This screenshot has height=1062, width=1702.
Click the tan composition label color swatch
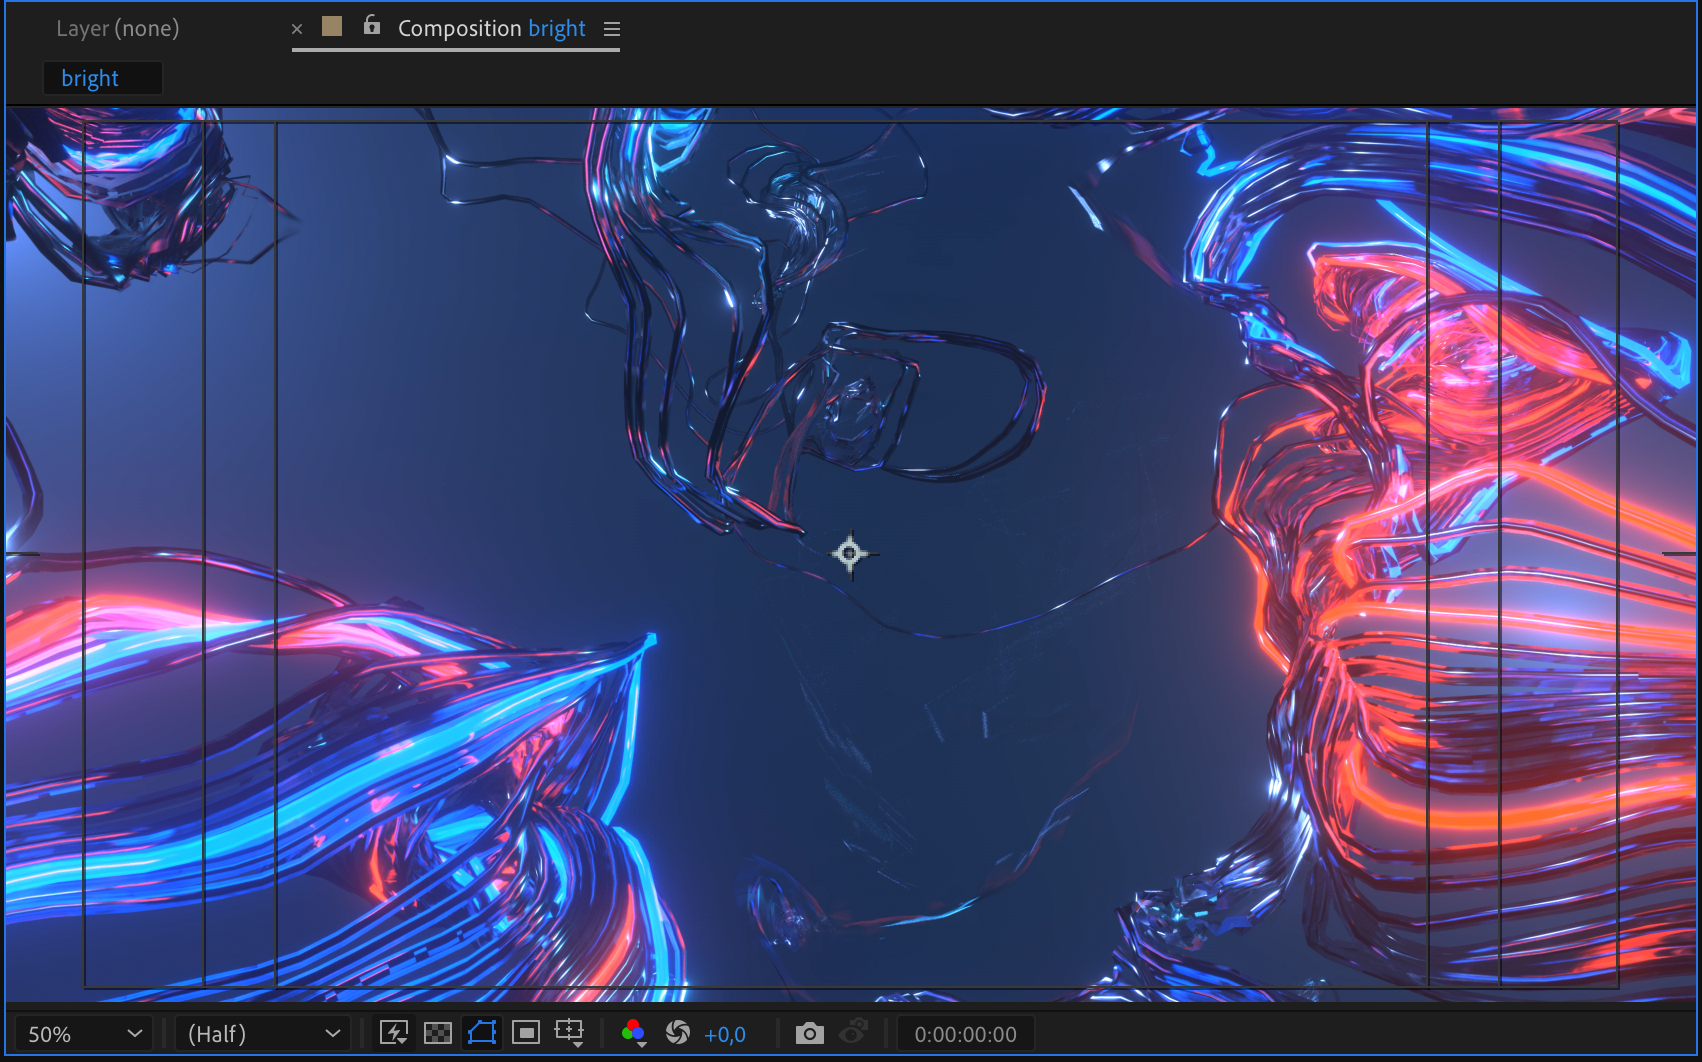pos(332,27)
